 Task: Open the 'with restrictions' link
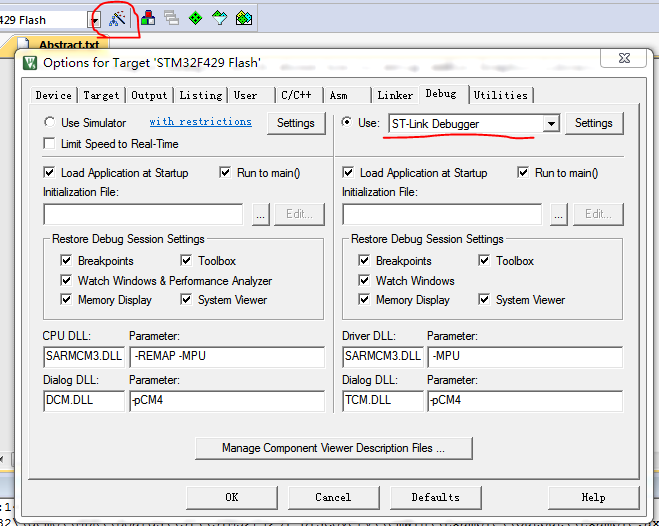click(200, 122)
